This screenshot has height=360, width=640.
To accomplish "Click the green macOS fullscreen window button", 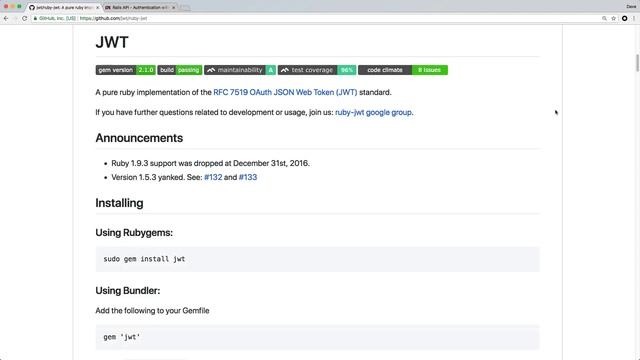I will pyautogui.click(x=19, y=7).
